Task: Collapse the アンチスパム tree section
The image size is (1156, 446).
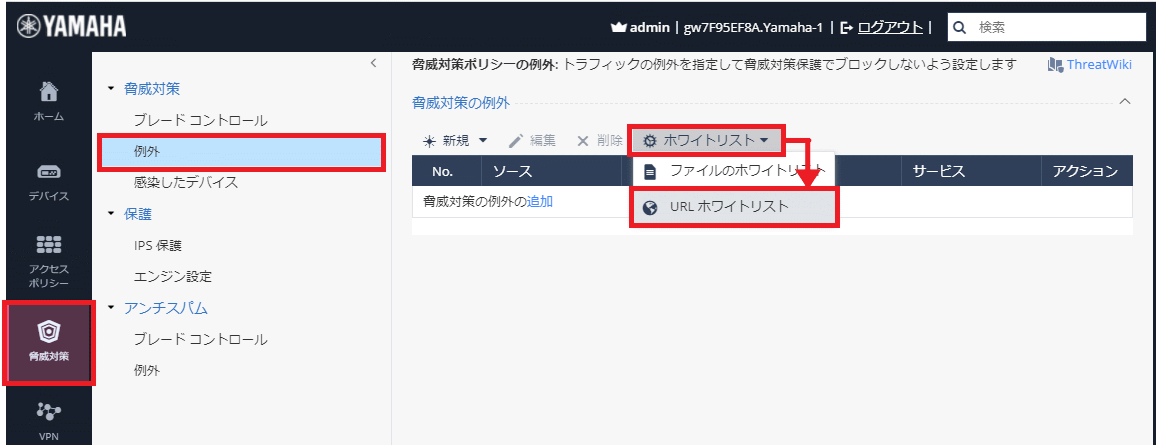Action: point(111,308)
